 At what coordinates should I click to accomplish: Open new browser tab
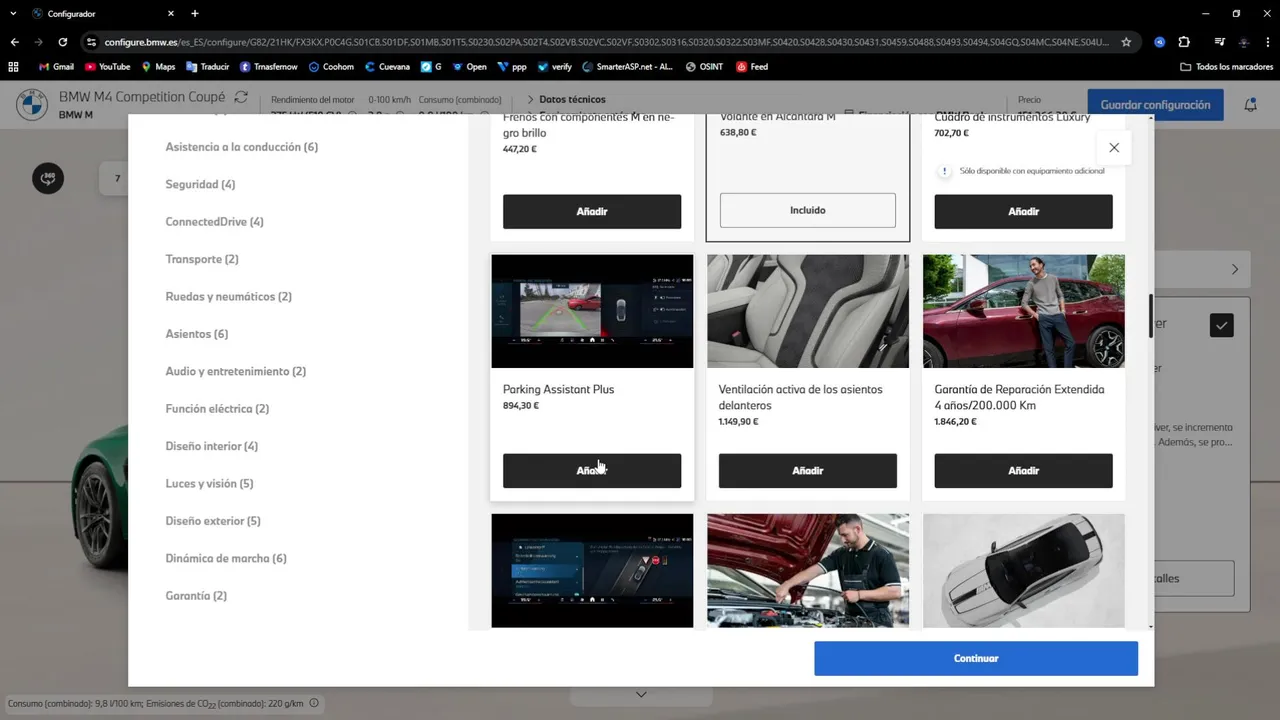point(195,14)
